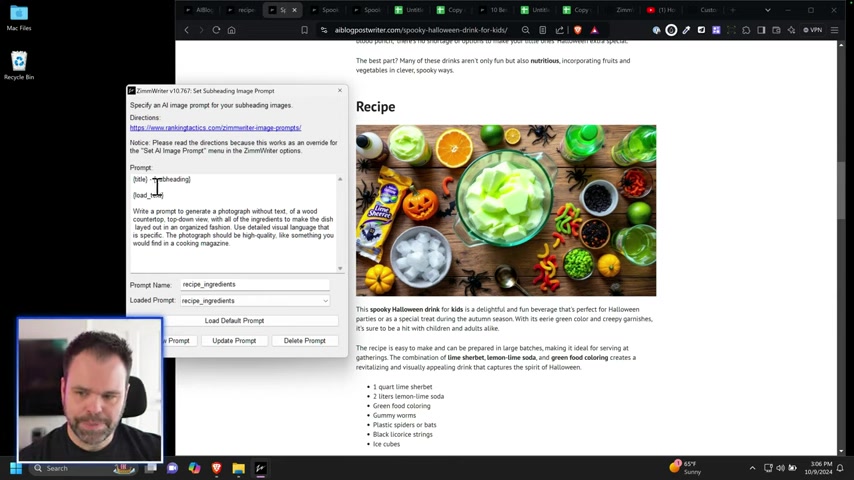Switch to the Custo browser tab

(706, 10)
